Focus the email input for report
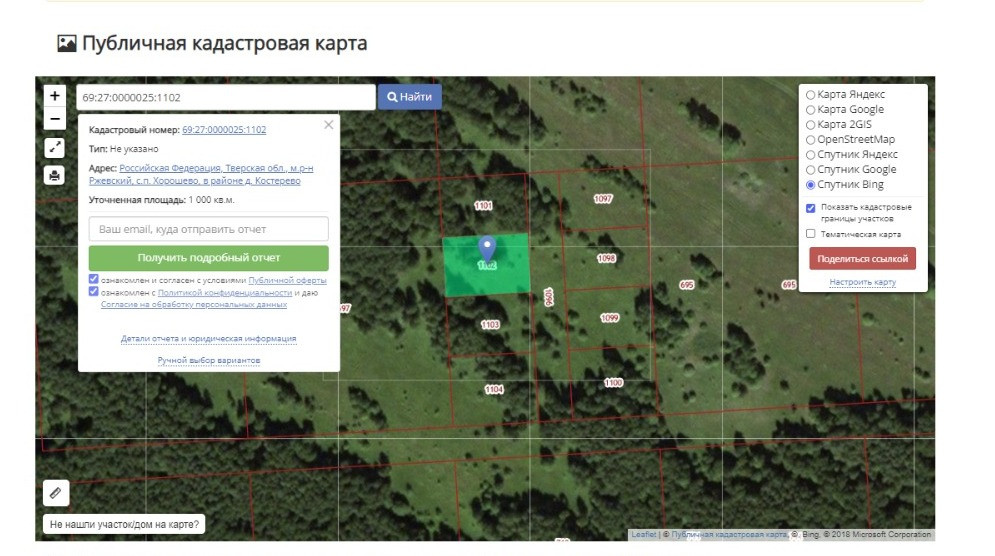This screenshot has width=995, height=556. [x=209, y=229]
